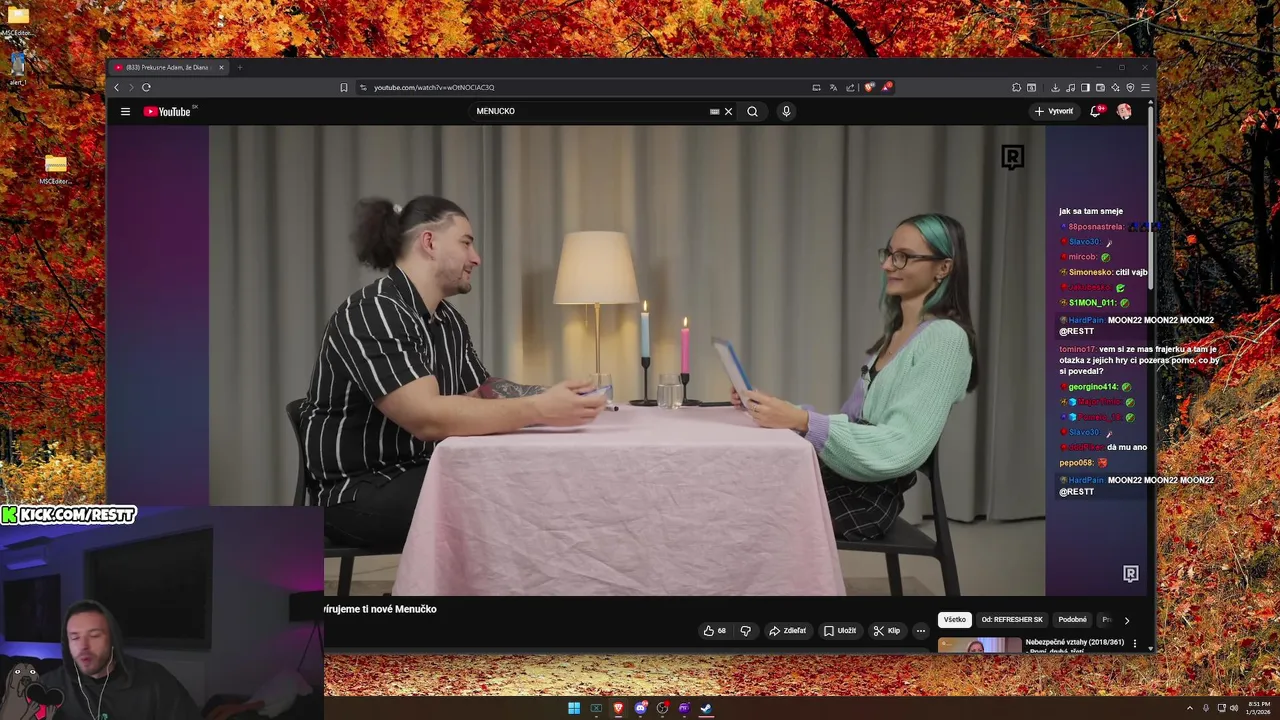This screenshot has height=720, width=1280.
Task: Click the Uložiť save button
Action: [840, 631]
